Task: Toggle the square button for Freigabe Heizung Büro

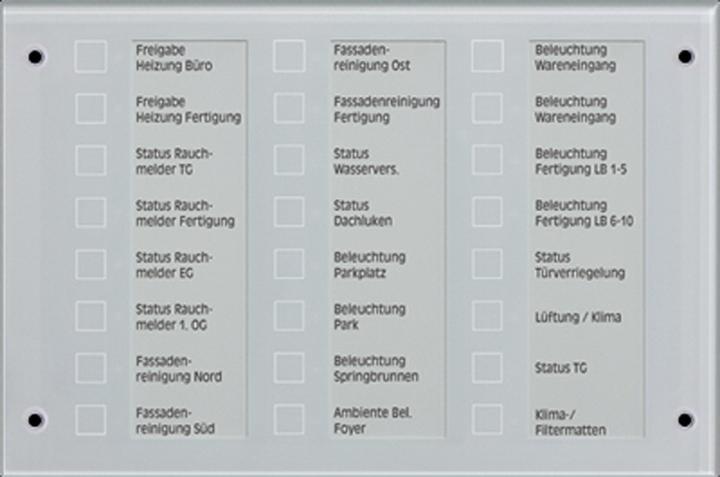Action: [90, 57]
